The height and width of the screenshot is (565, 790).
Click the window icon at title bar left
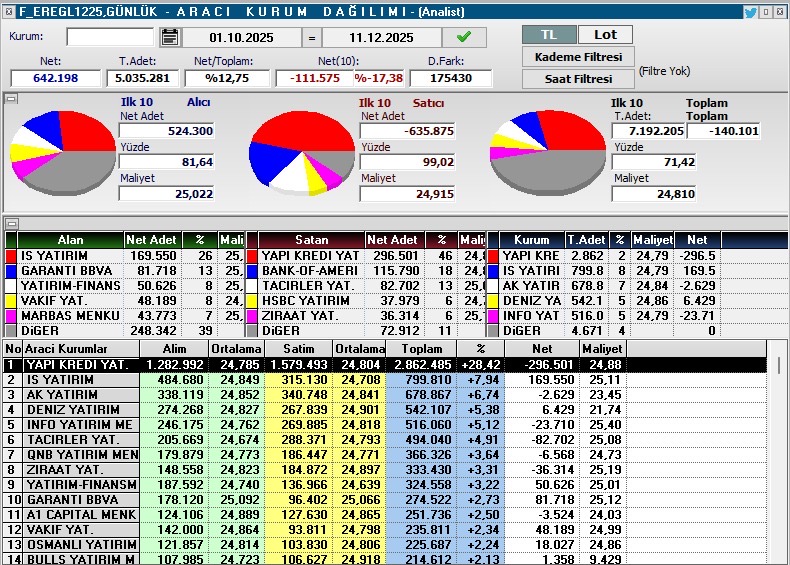[9, 12]
